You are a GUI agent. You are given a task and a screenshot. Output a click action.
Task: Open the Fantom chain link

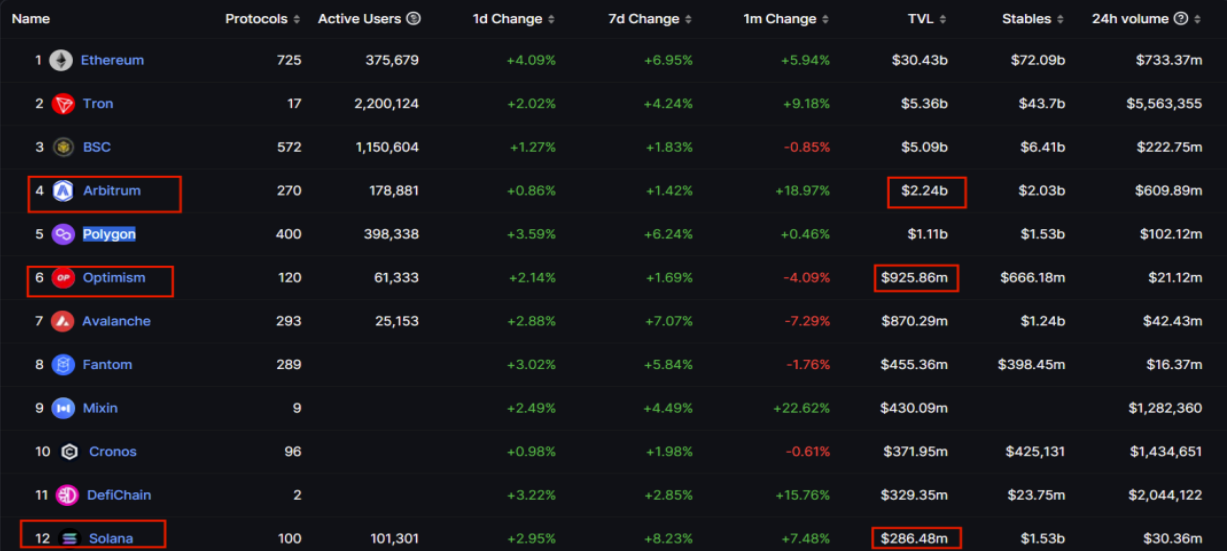click(108, 365)
